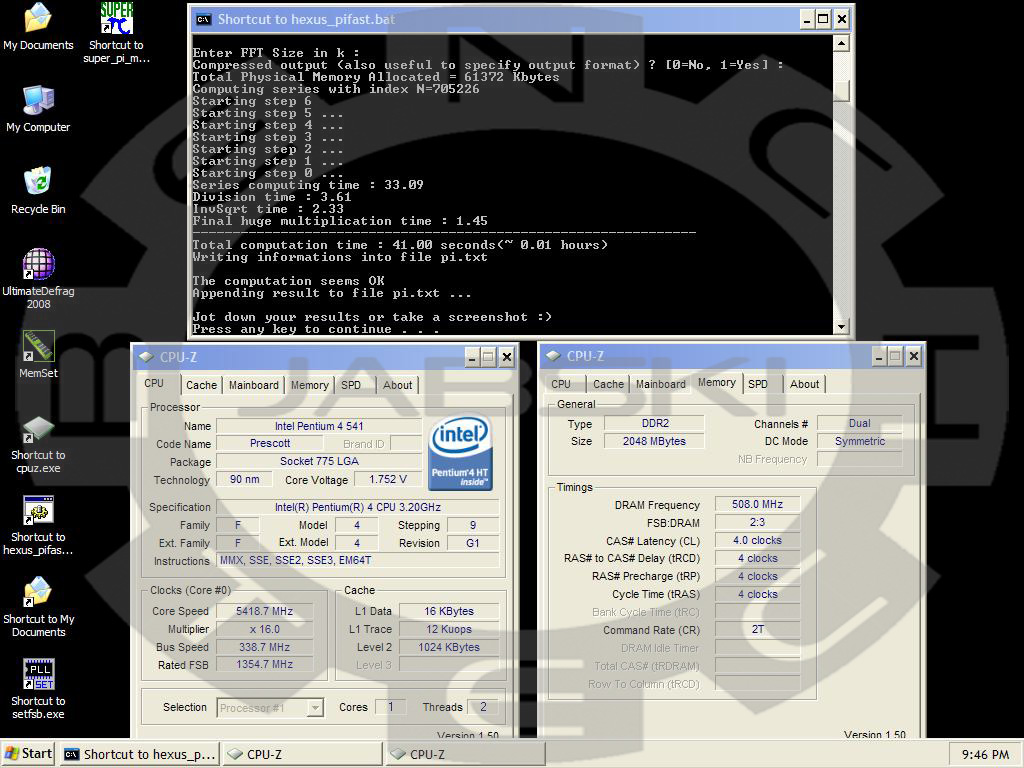Launch the MemSet desktop icon
The width and height of the screenshot is (1024, 768).
tap(38, 355)
